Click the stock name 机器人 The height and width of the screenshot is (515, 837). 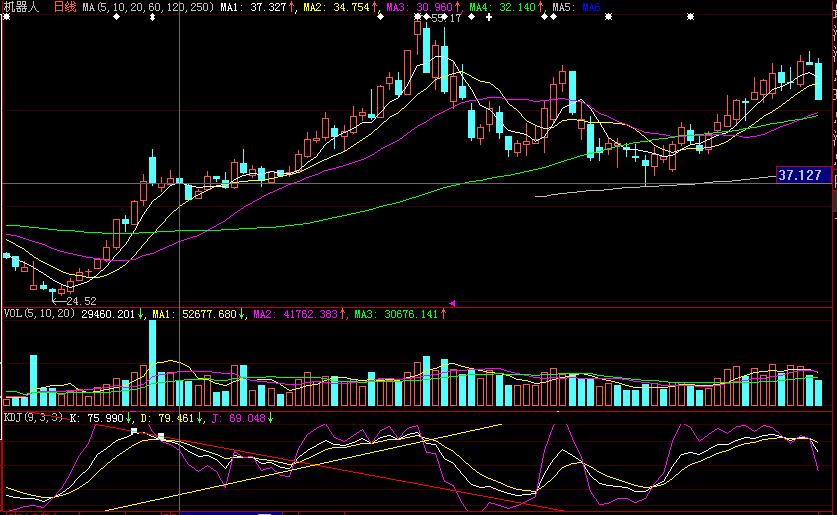[21, 7]
